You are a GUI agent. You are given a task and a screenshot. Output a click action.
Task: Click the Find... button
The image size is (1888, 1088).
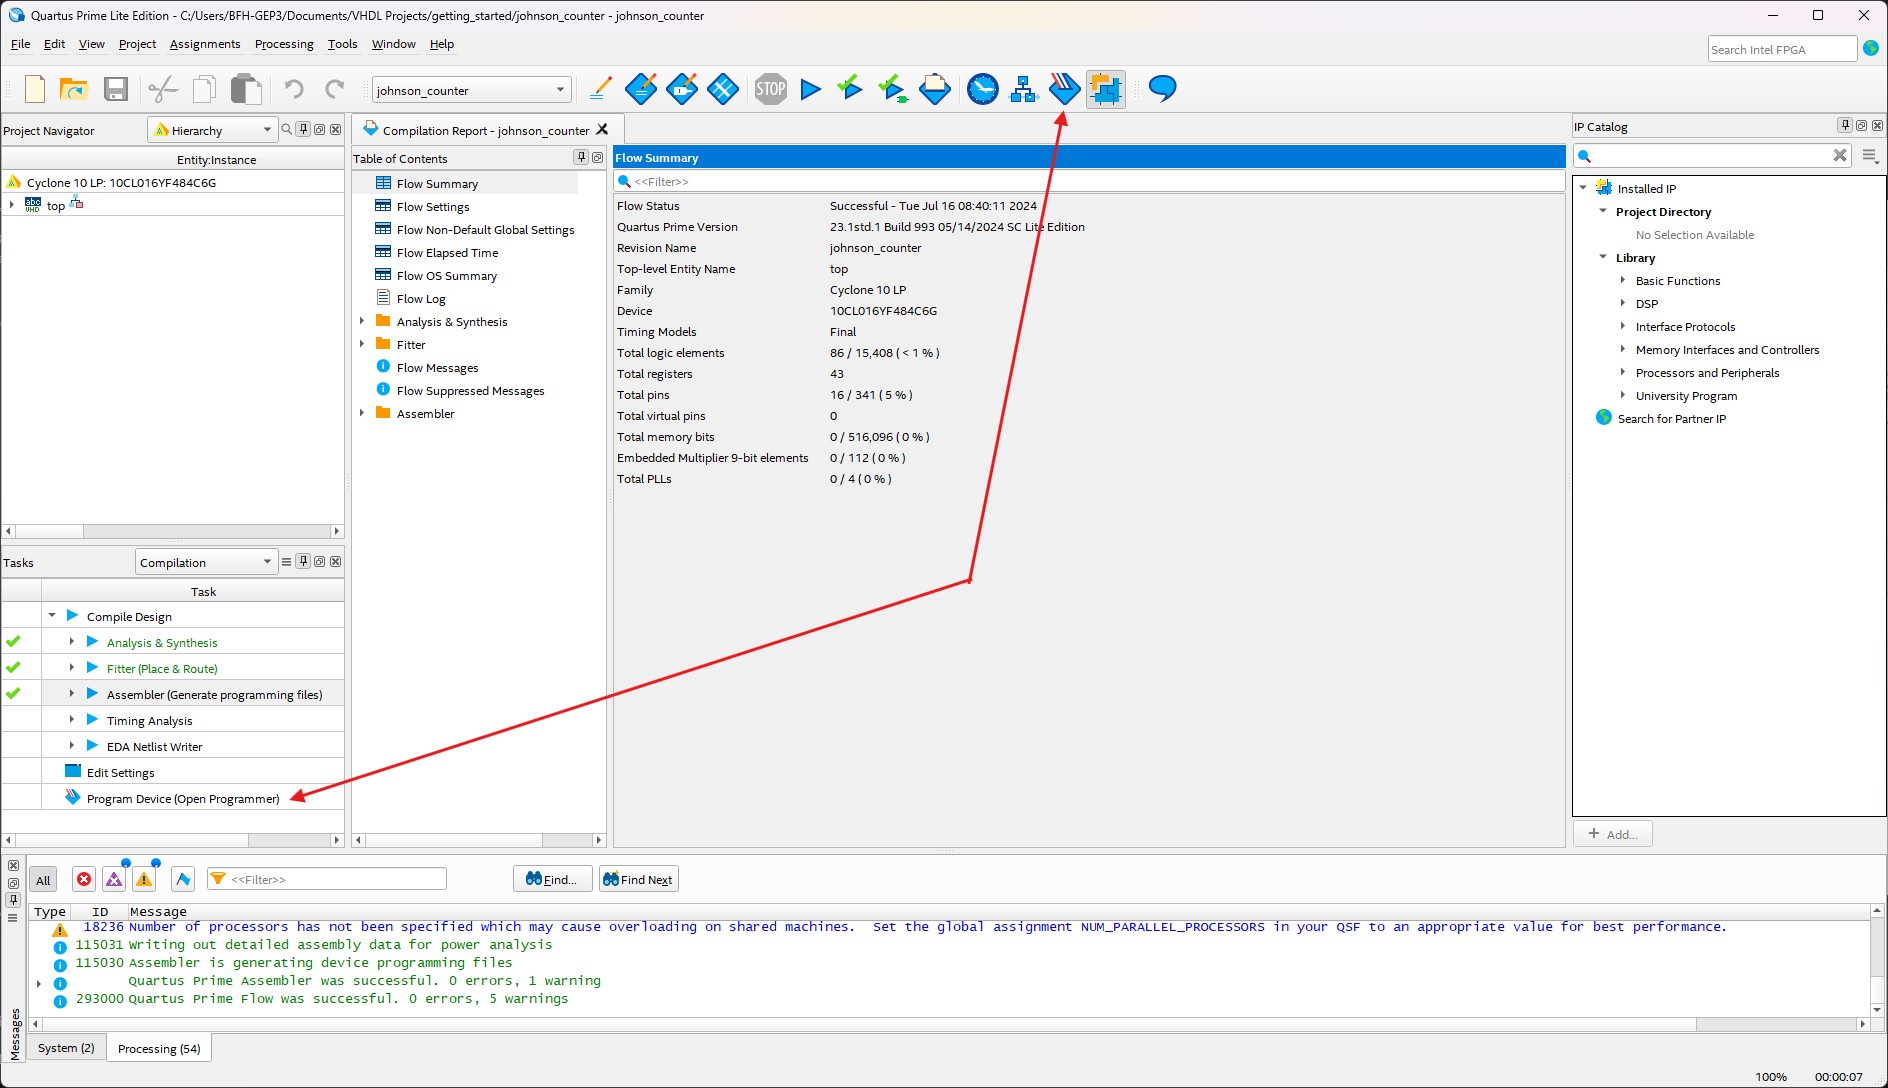click(x=552, y=879)
